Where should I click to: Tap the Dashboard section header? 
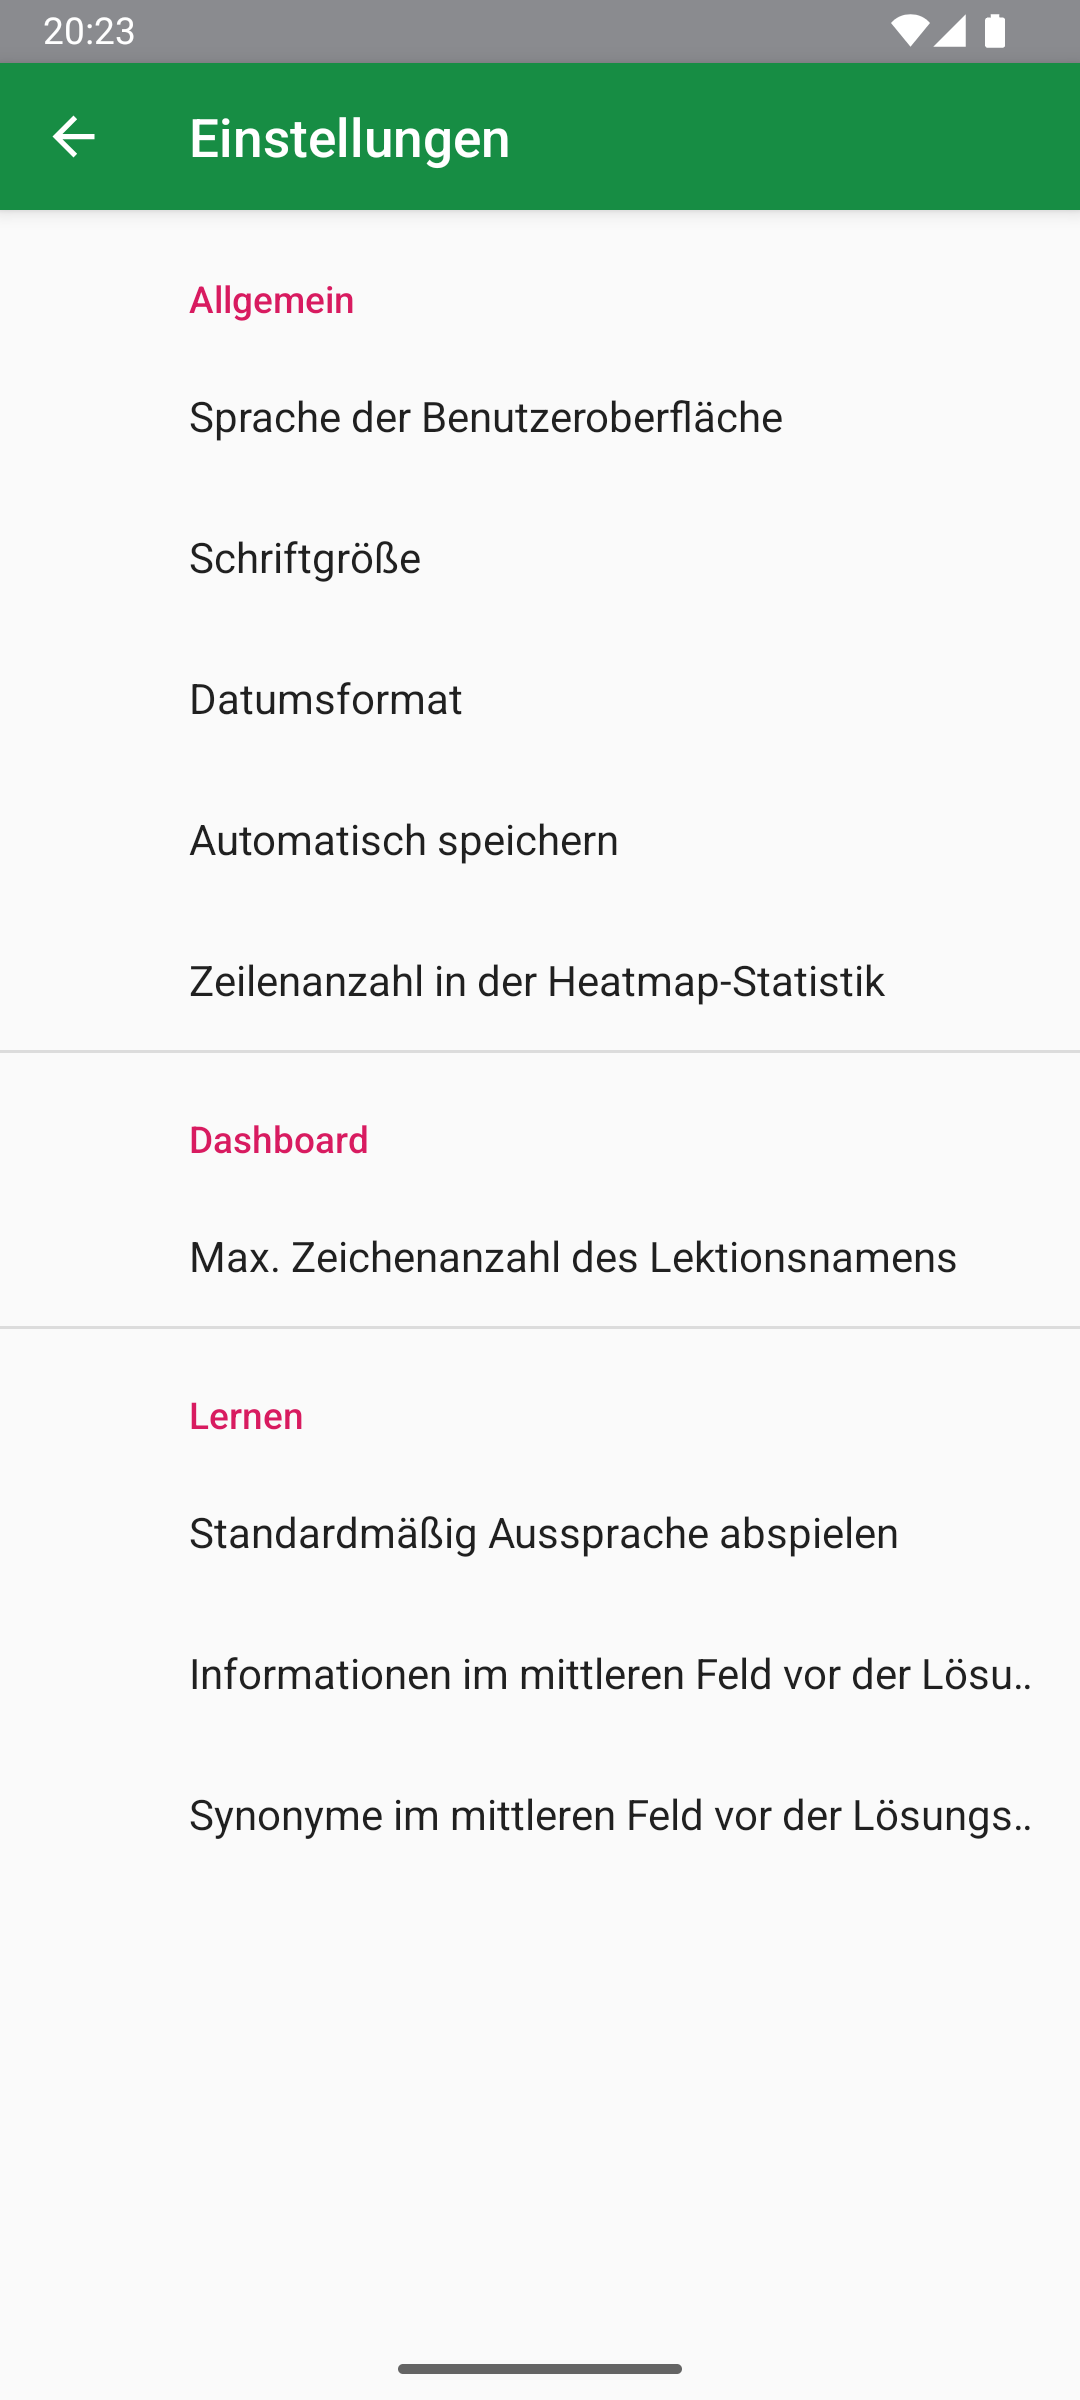(279, 1140)
